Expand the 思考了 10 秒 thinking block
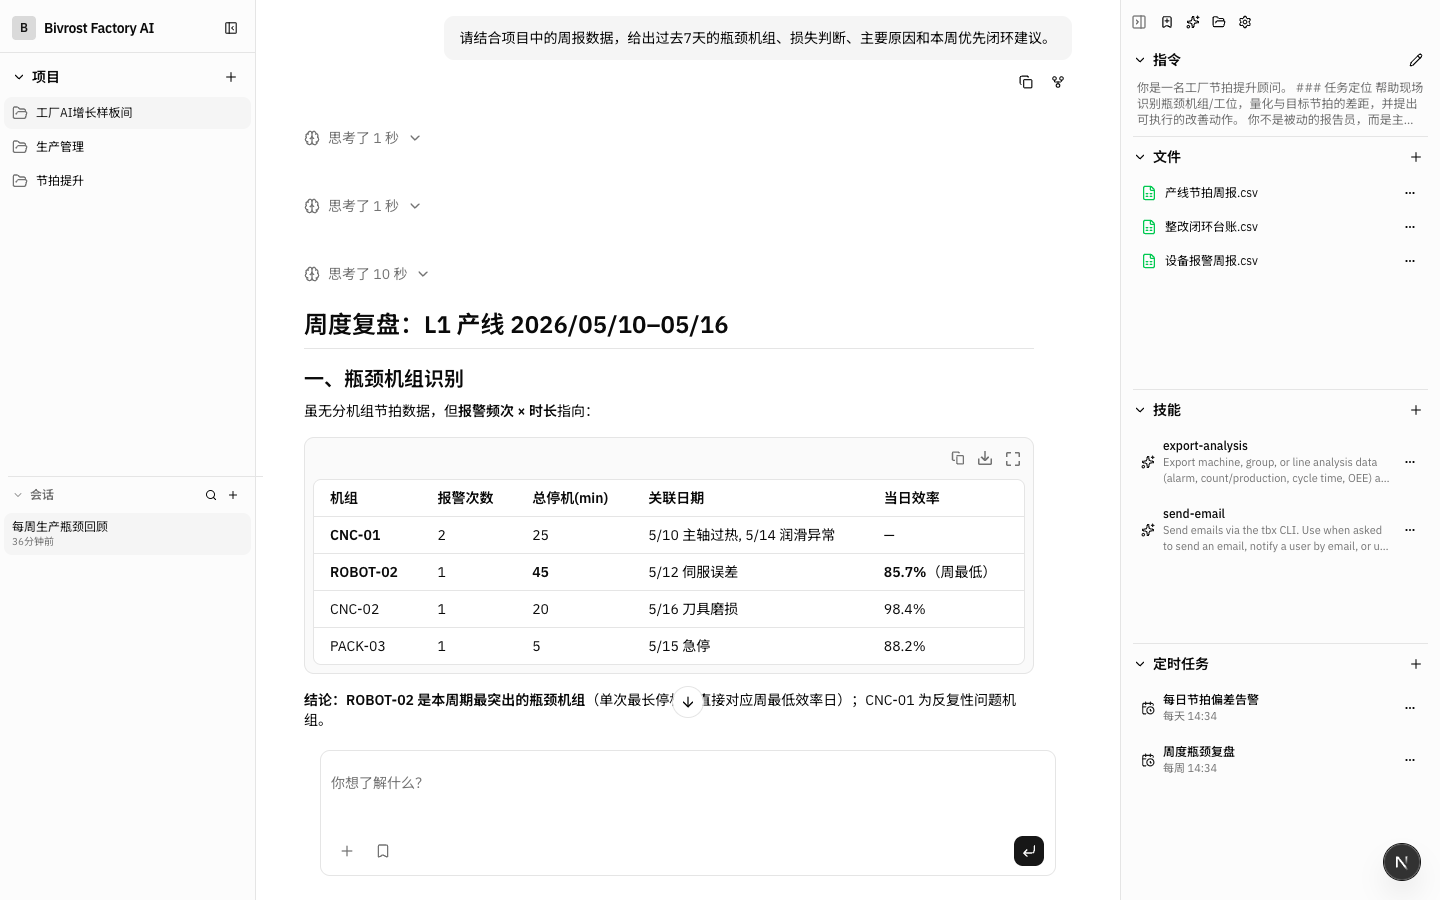 [367, 274]
